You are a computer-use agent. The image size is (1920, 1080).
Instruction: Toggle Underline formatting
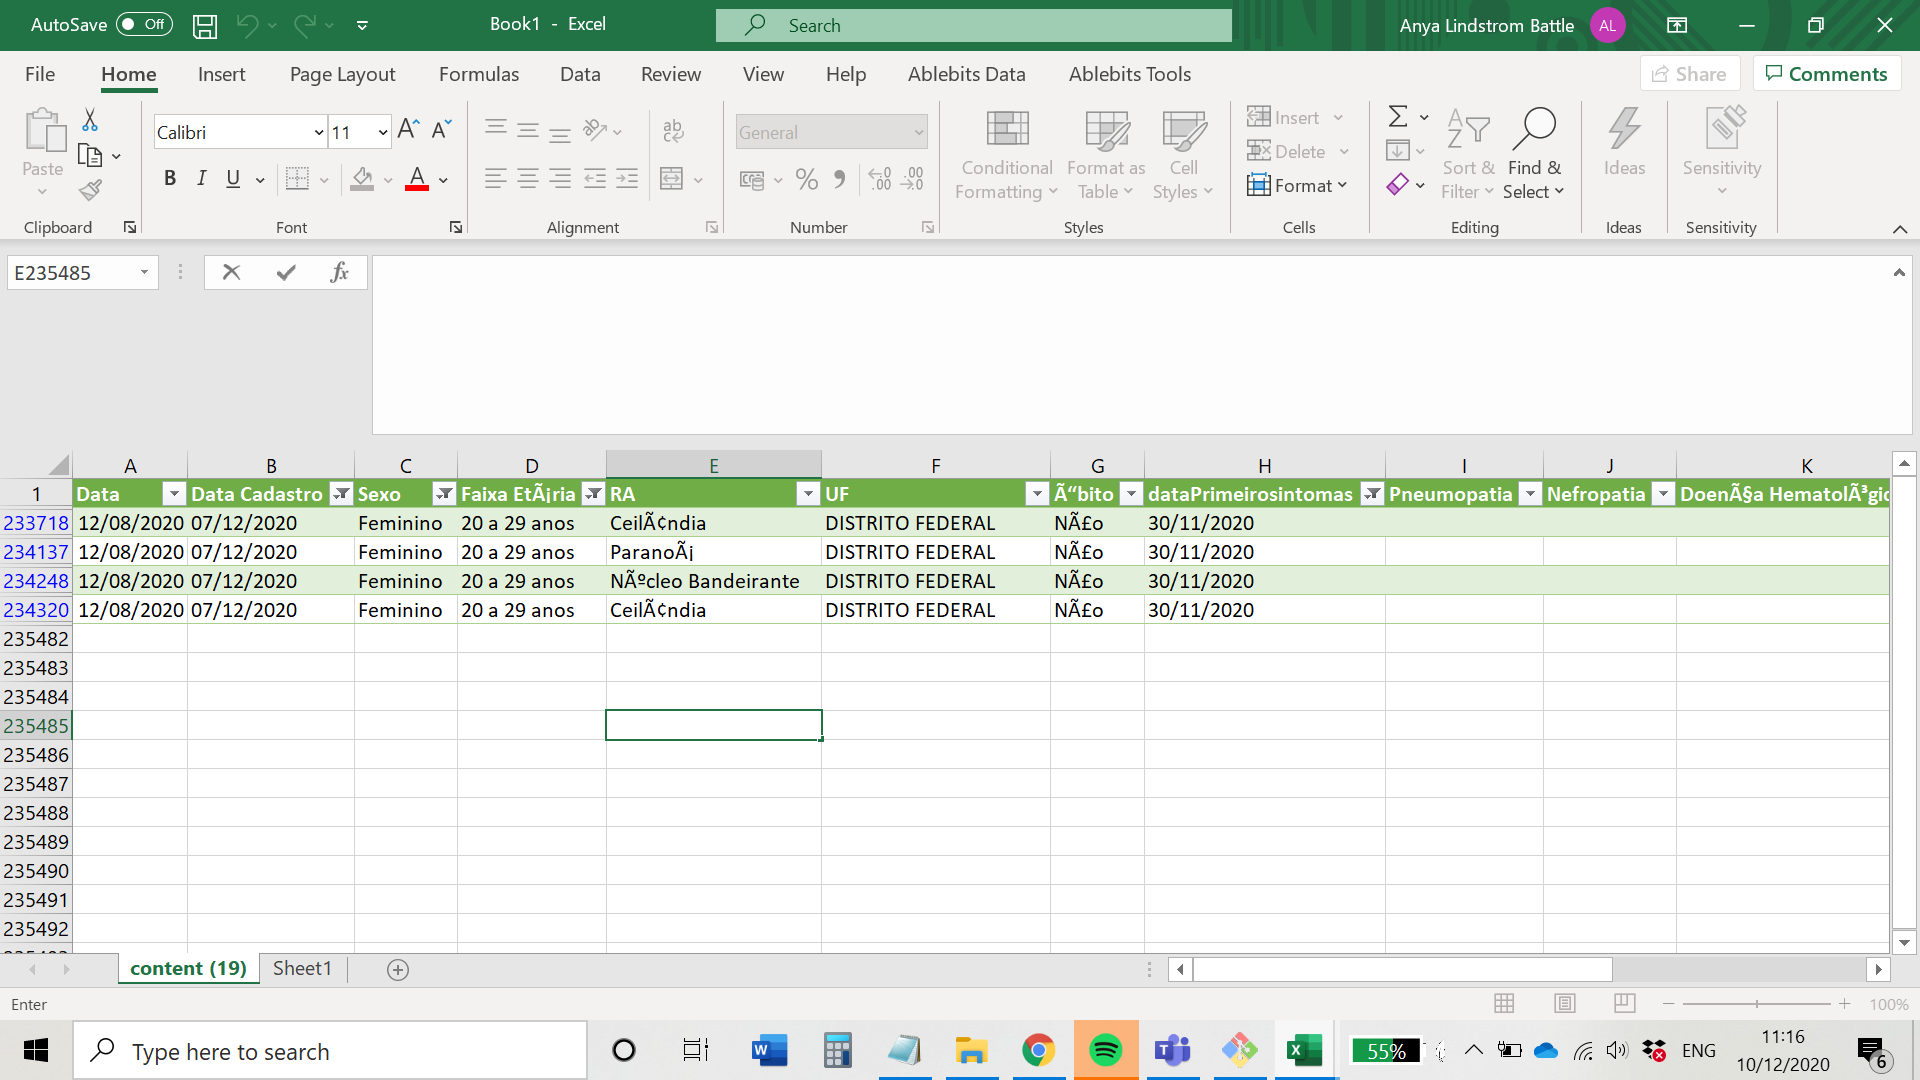[233, 179]
